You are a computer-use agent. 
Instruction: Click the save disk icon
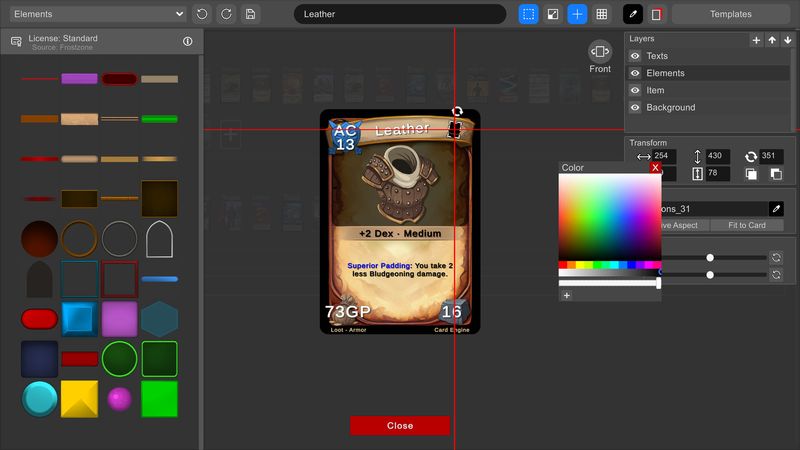pos(250,14)
